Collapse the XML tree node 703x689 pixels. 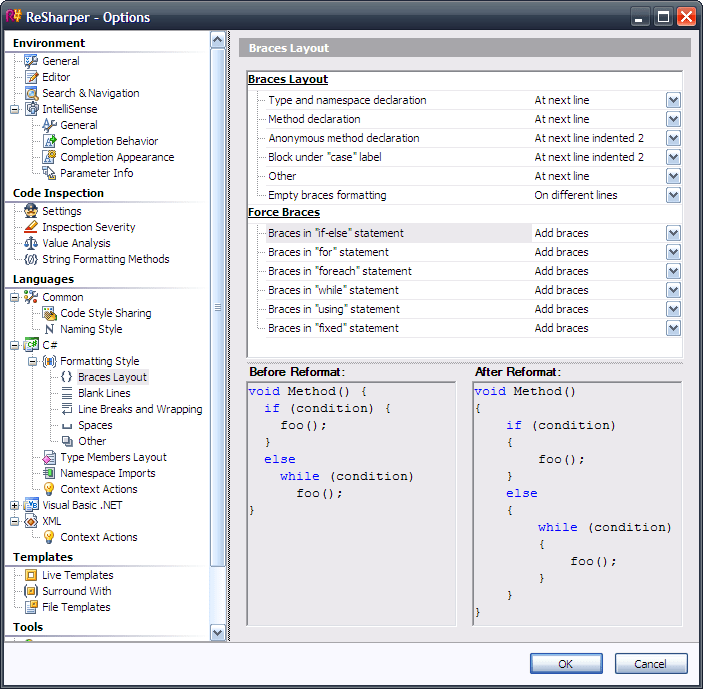14,521
